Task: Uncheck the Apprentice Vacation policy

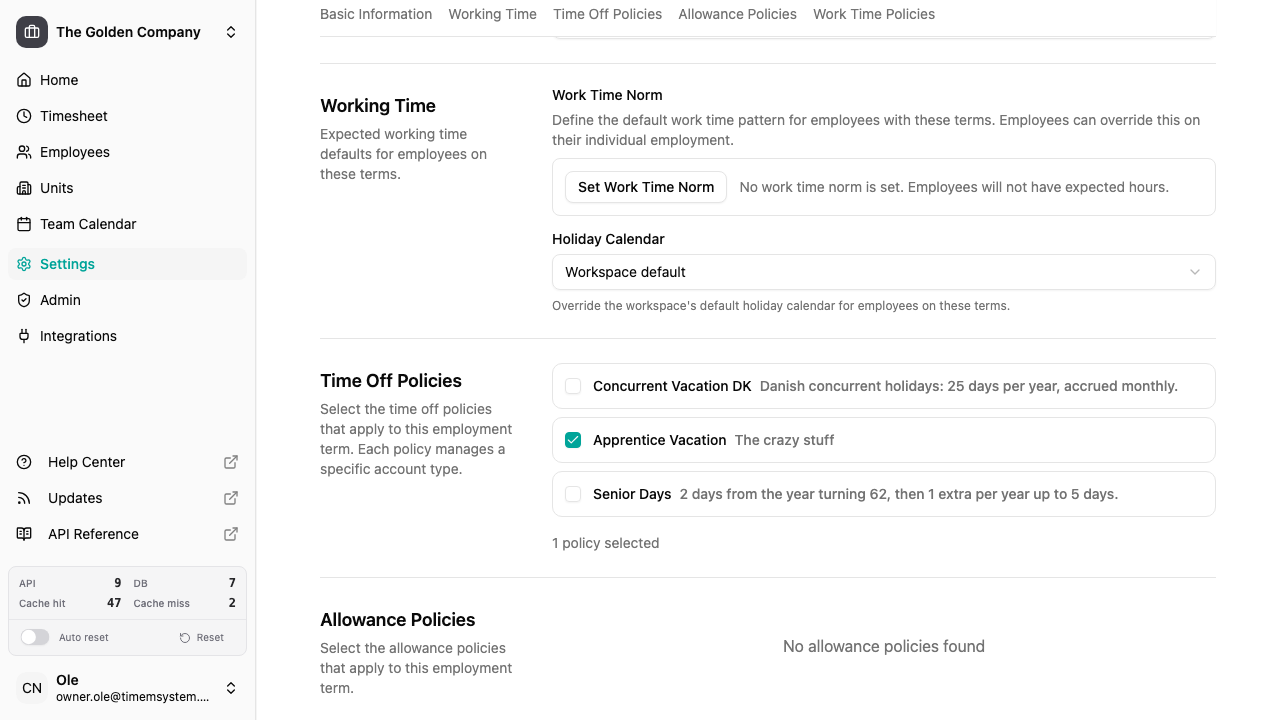Action: (x=573, y=439)
